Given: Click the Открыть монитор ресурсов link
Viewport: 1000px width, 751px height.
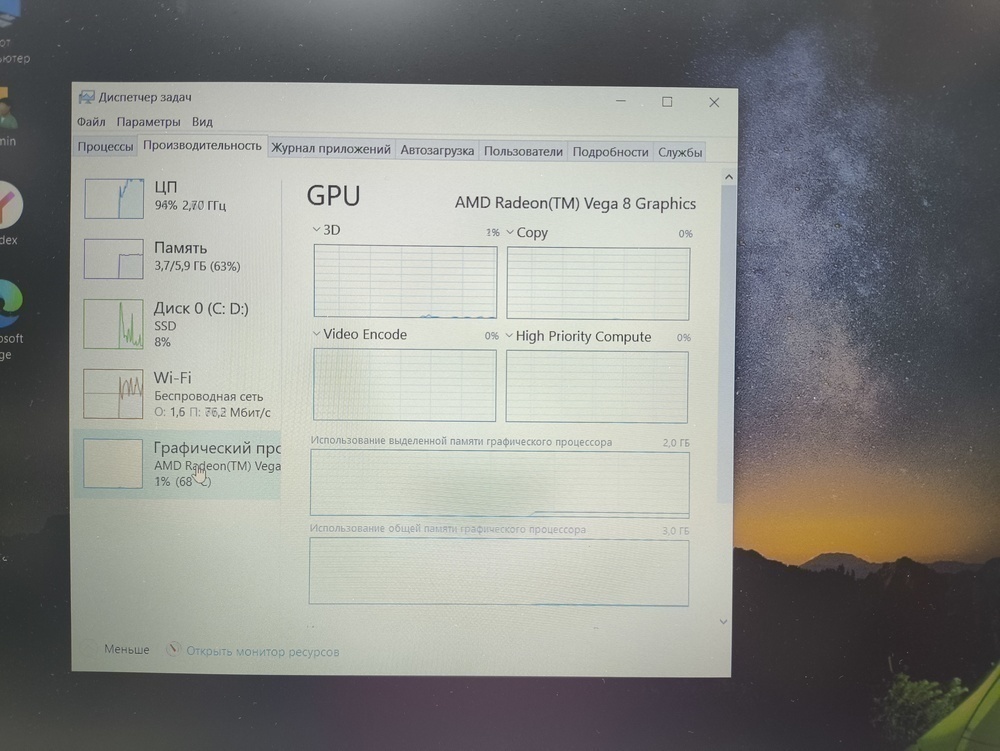Looking at the screenshot, I should pos(263,652).
